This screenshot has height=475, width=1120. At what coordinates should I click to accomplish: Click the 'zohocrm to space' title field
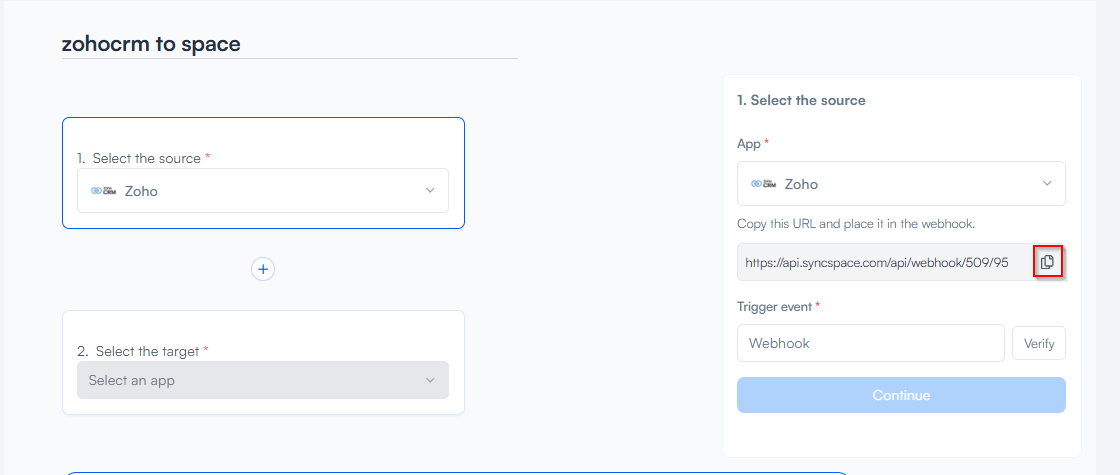(151, 44)
